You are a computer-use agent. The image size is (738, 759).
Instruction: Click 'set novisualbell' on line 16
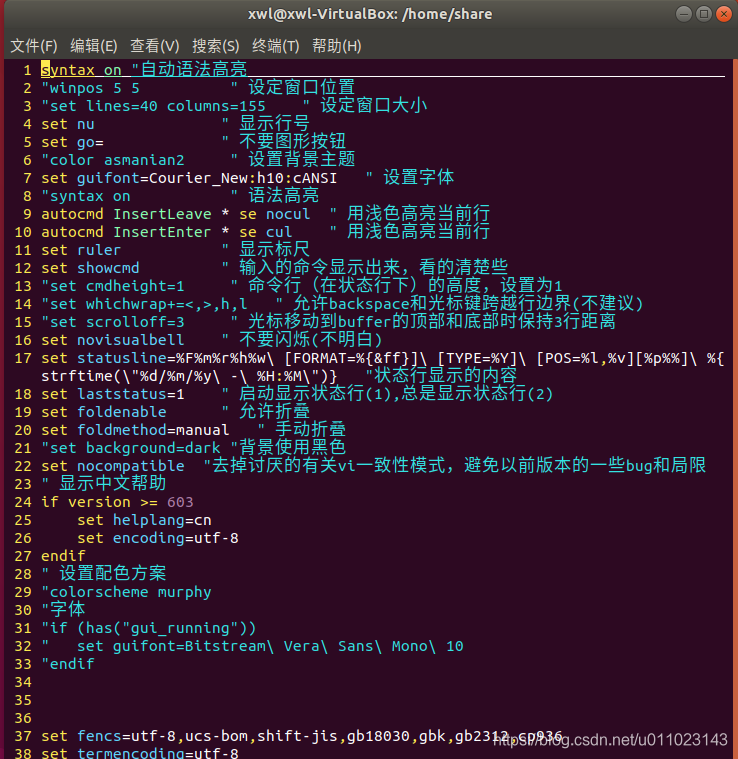113,340
